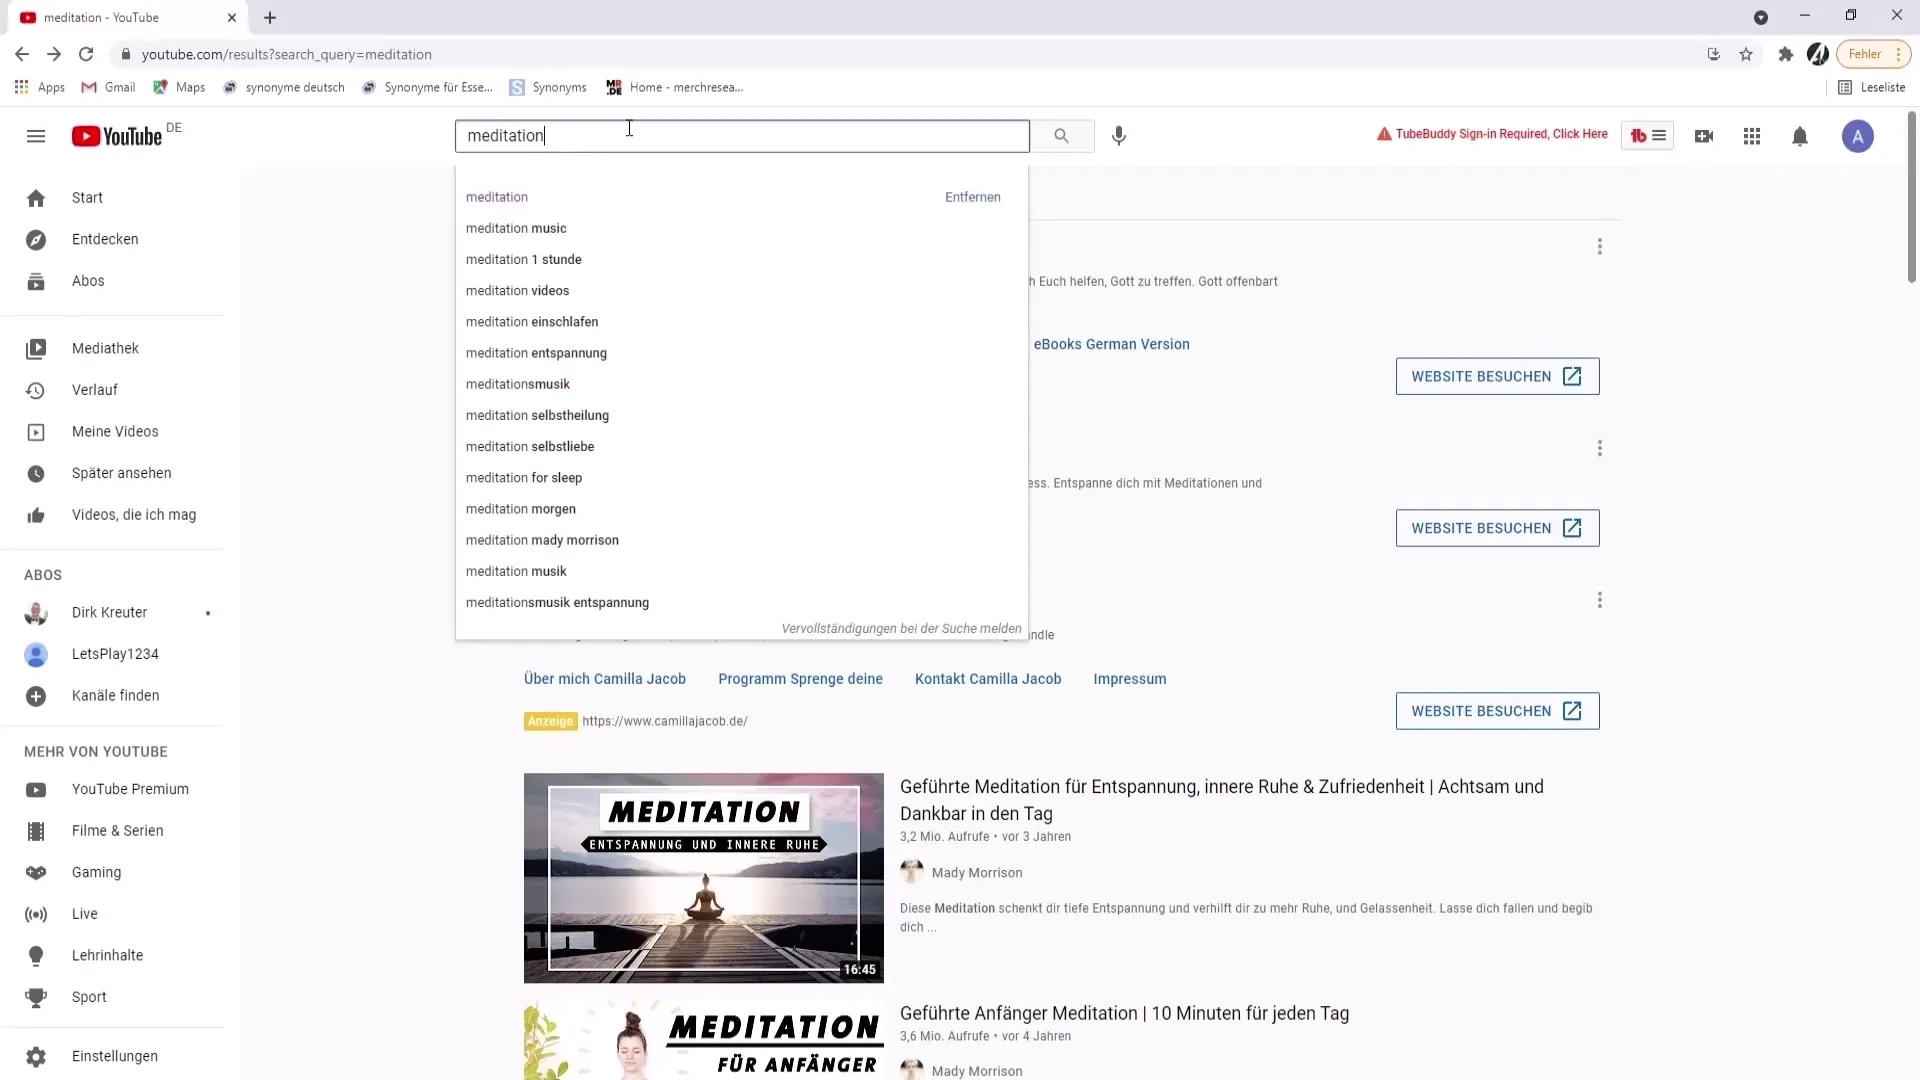Click the YouTube camera upload icon

(1704, 135)
